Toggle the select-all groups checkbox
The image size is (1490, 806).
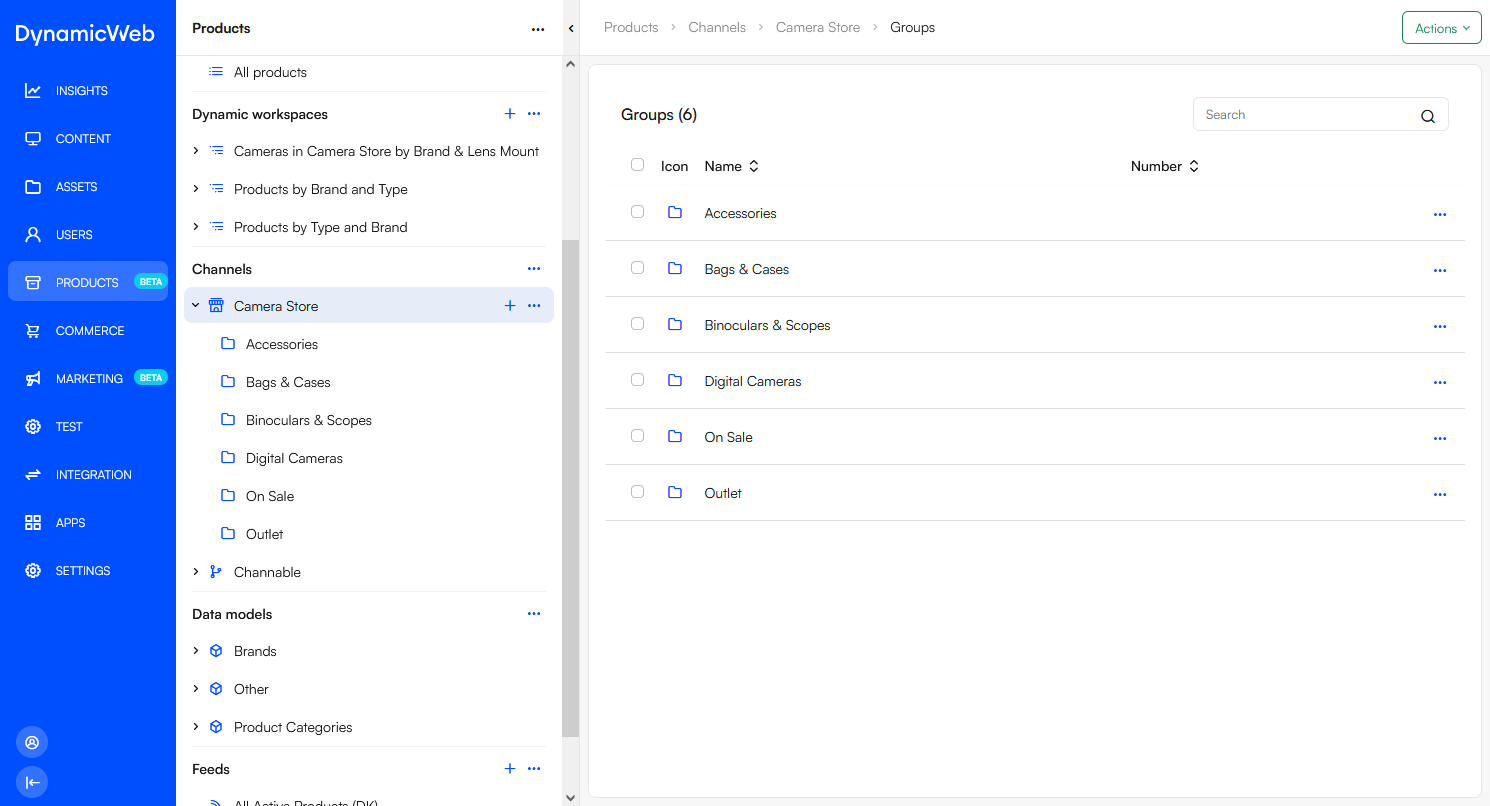[637, 165]
